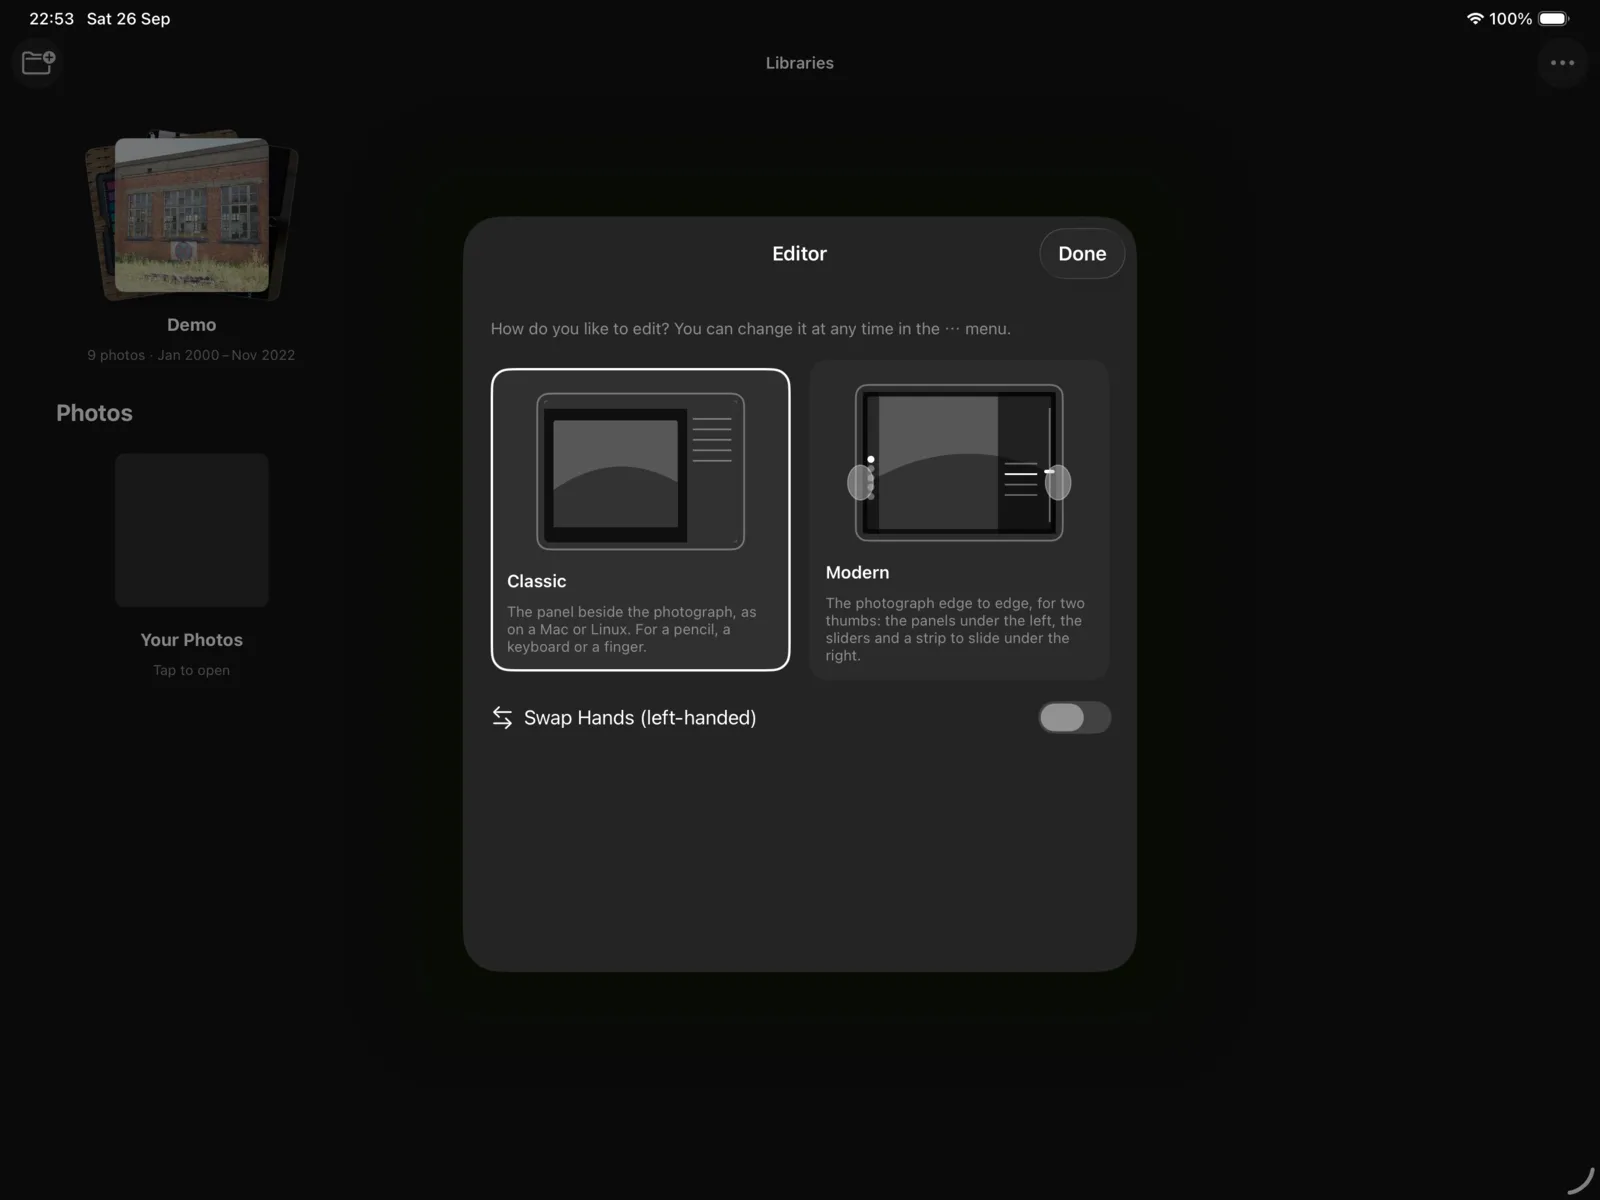
Task: Click the Libraries title text
Action: 799,63
